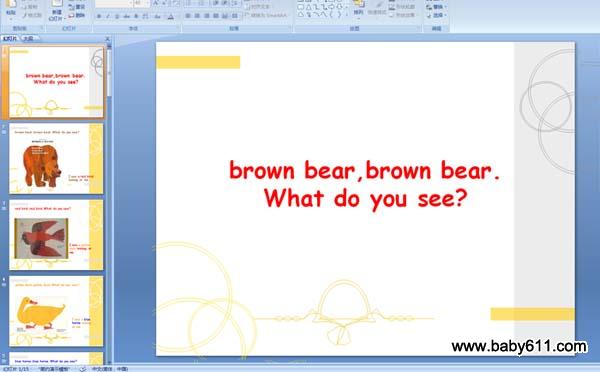The width and height of the screenshot is (600, 372).
Task: Click the Copy button in the clipboard group
Action: 30,7
